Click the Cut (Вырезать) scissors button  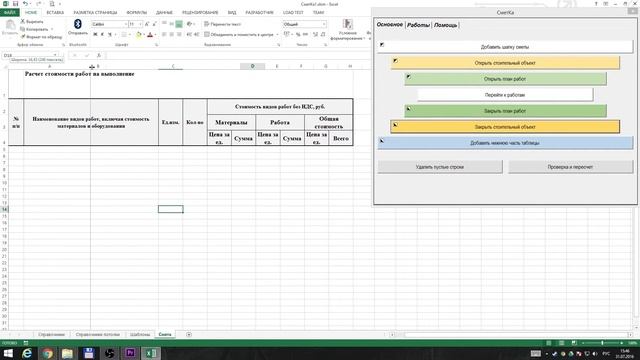pos(32,21)
